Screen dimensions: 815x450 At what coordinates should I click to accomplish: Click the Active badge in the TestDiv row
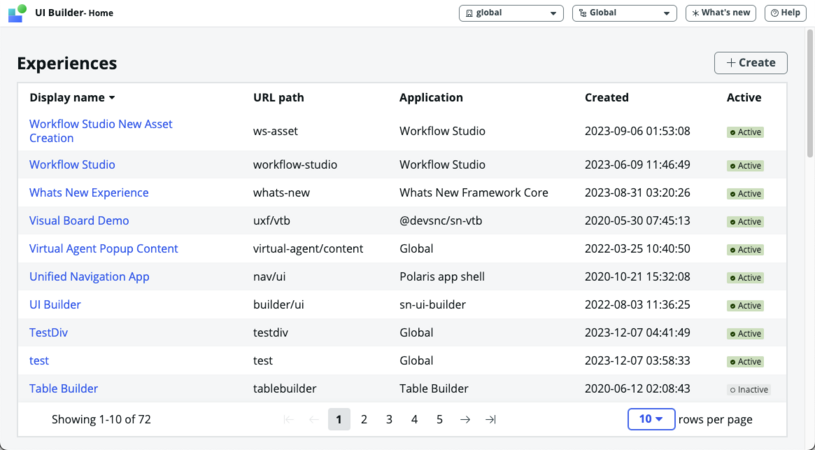point(745,334)
